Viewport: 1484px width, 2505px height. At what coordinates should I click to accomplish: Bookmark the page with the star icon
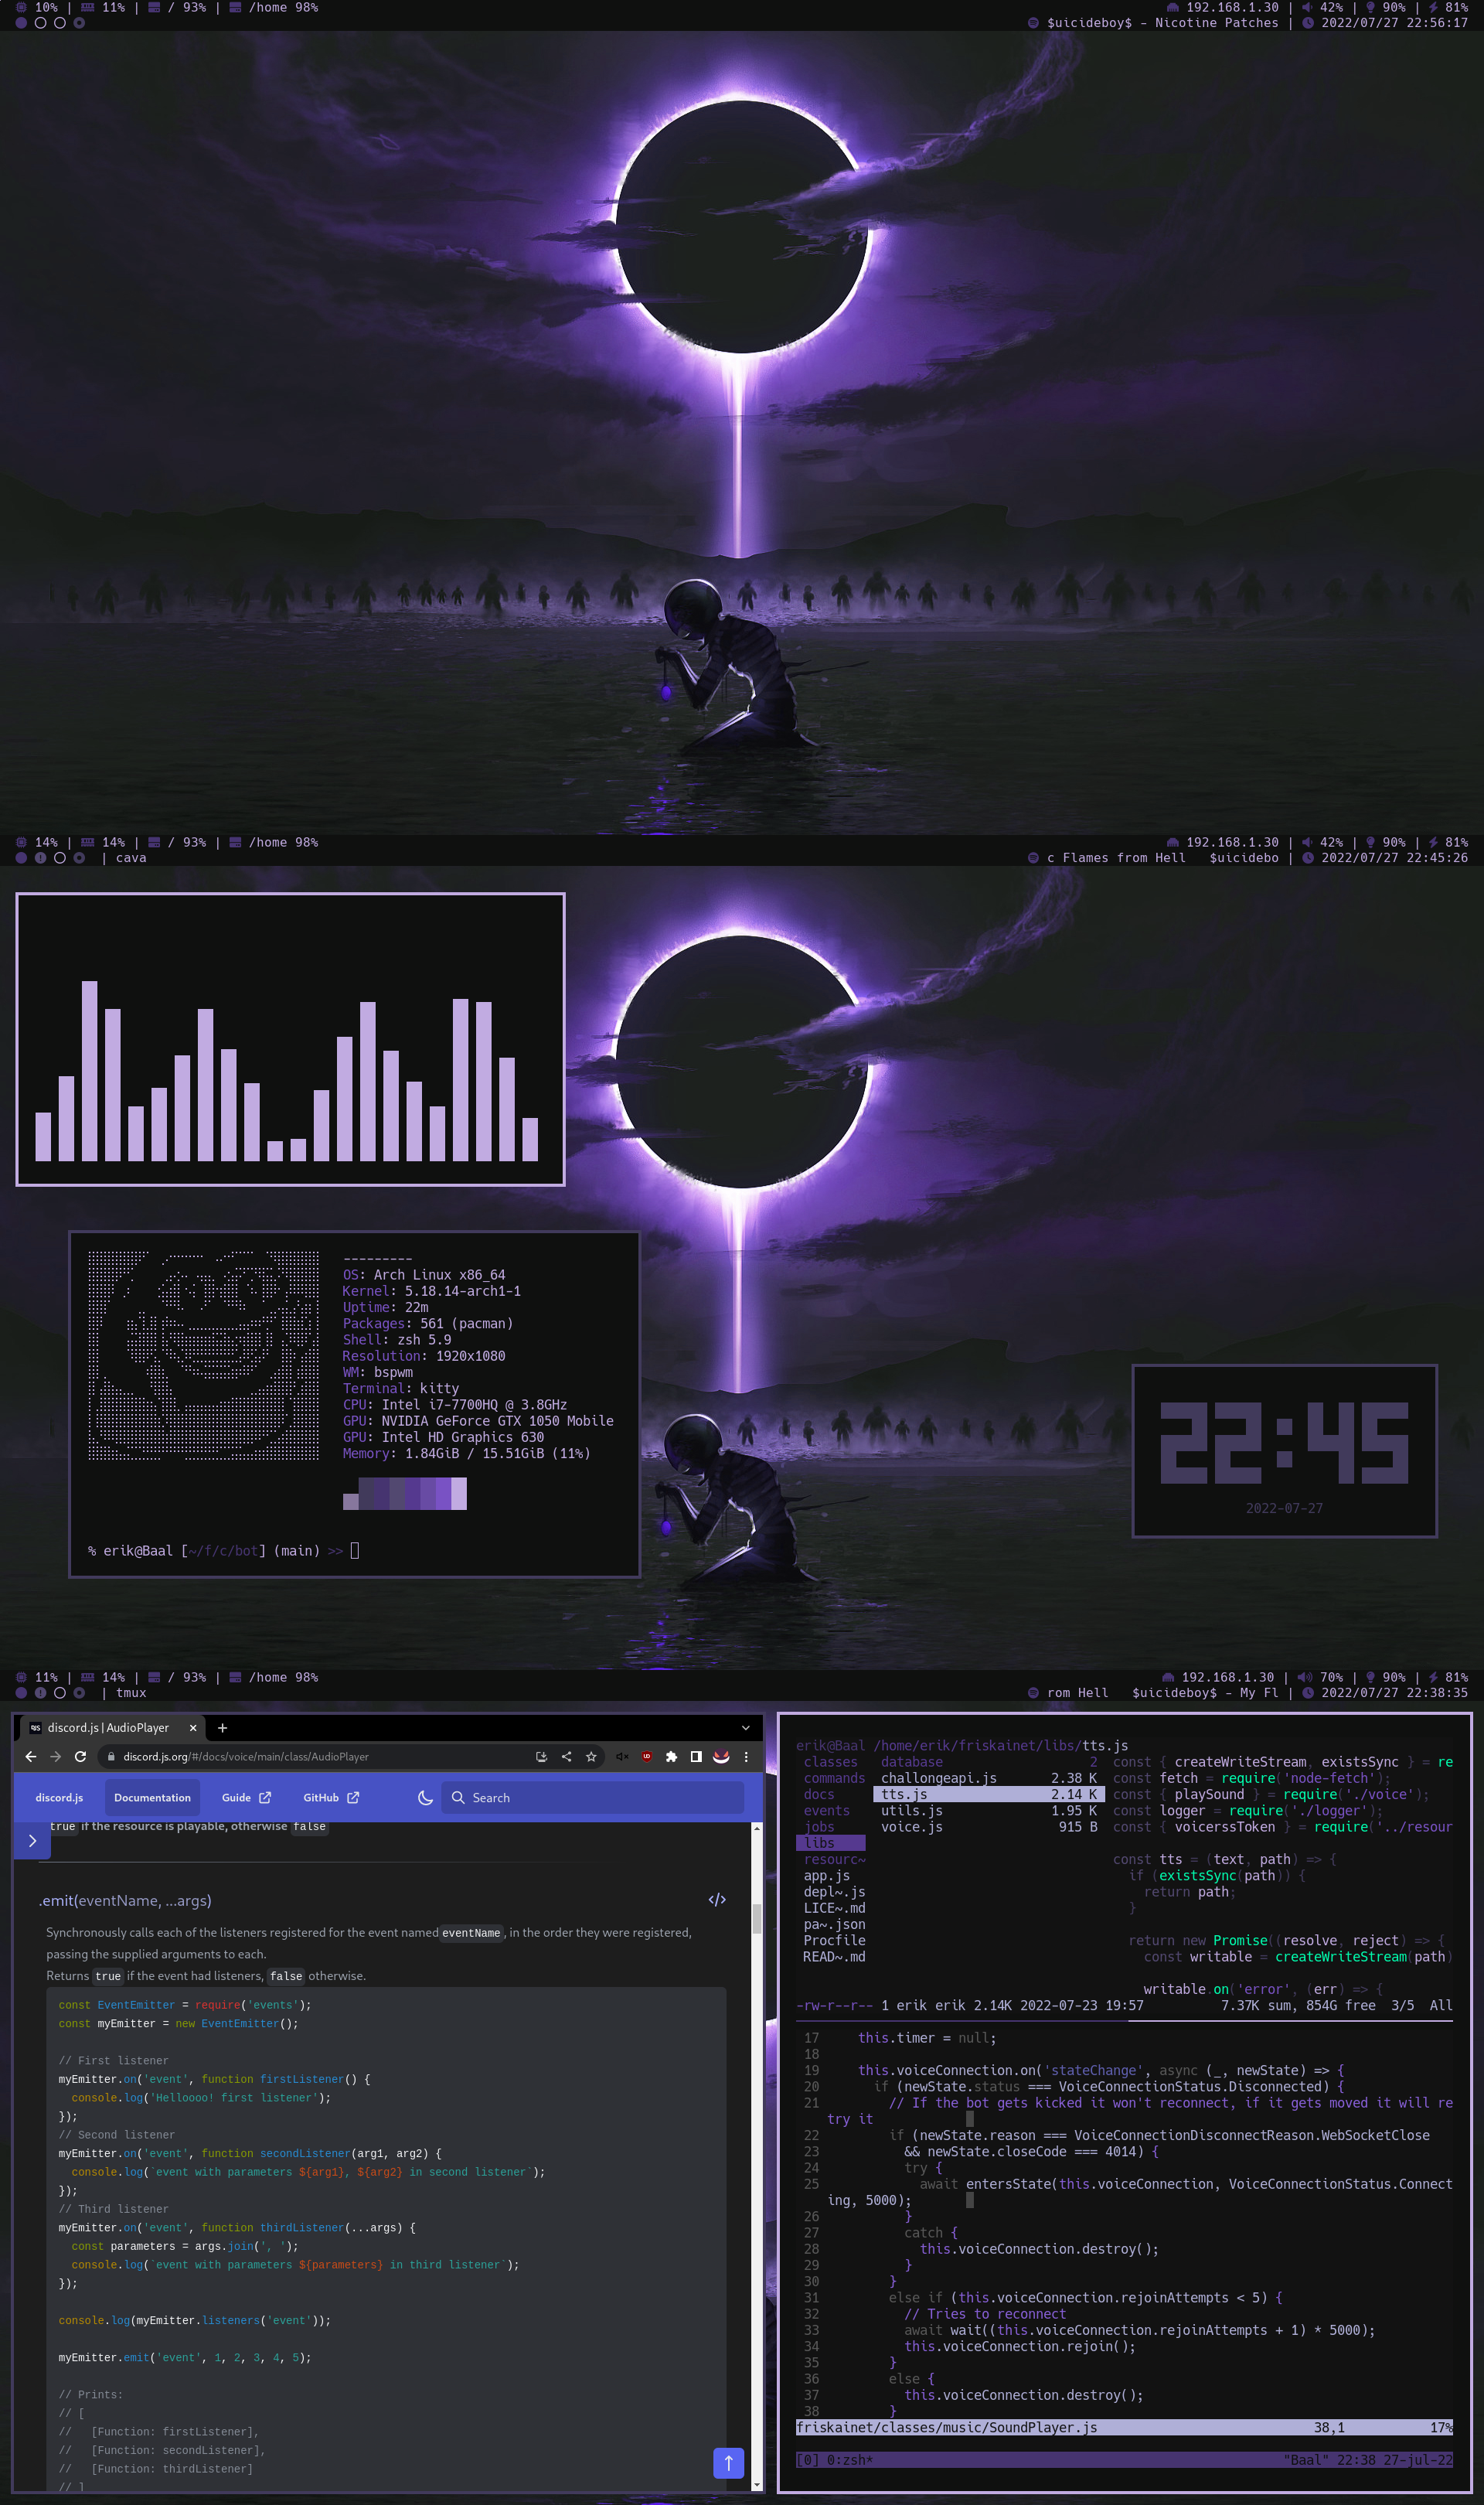tap(591, 1756)
